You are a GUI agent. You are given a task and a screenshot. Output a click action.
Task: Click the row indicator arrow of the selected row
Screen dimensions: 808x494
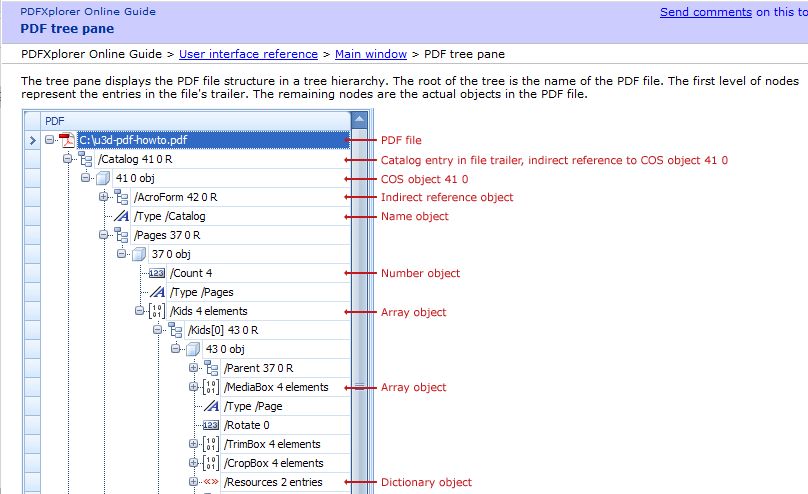tap(32, 140)
